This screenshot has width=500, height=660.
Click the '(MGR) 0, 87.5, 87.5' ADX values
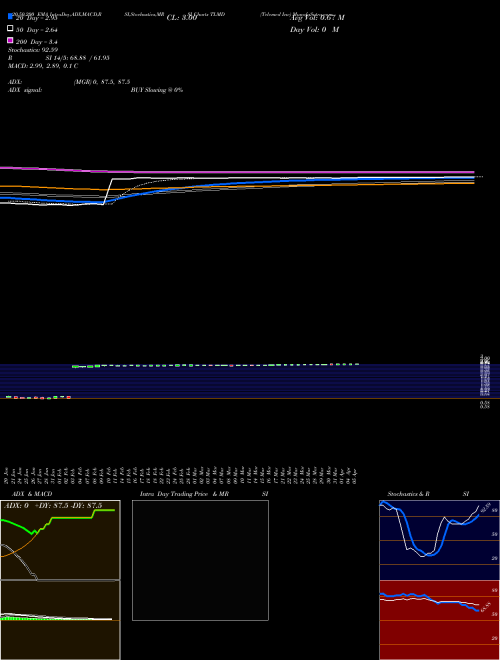(x=102, y=82)
